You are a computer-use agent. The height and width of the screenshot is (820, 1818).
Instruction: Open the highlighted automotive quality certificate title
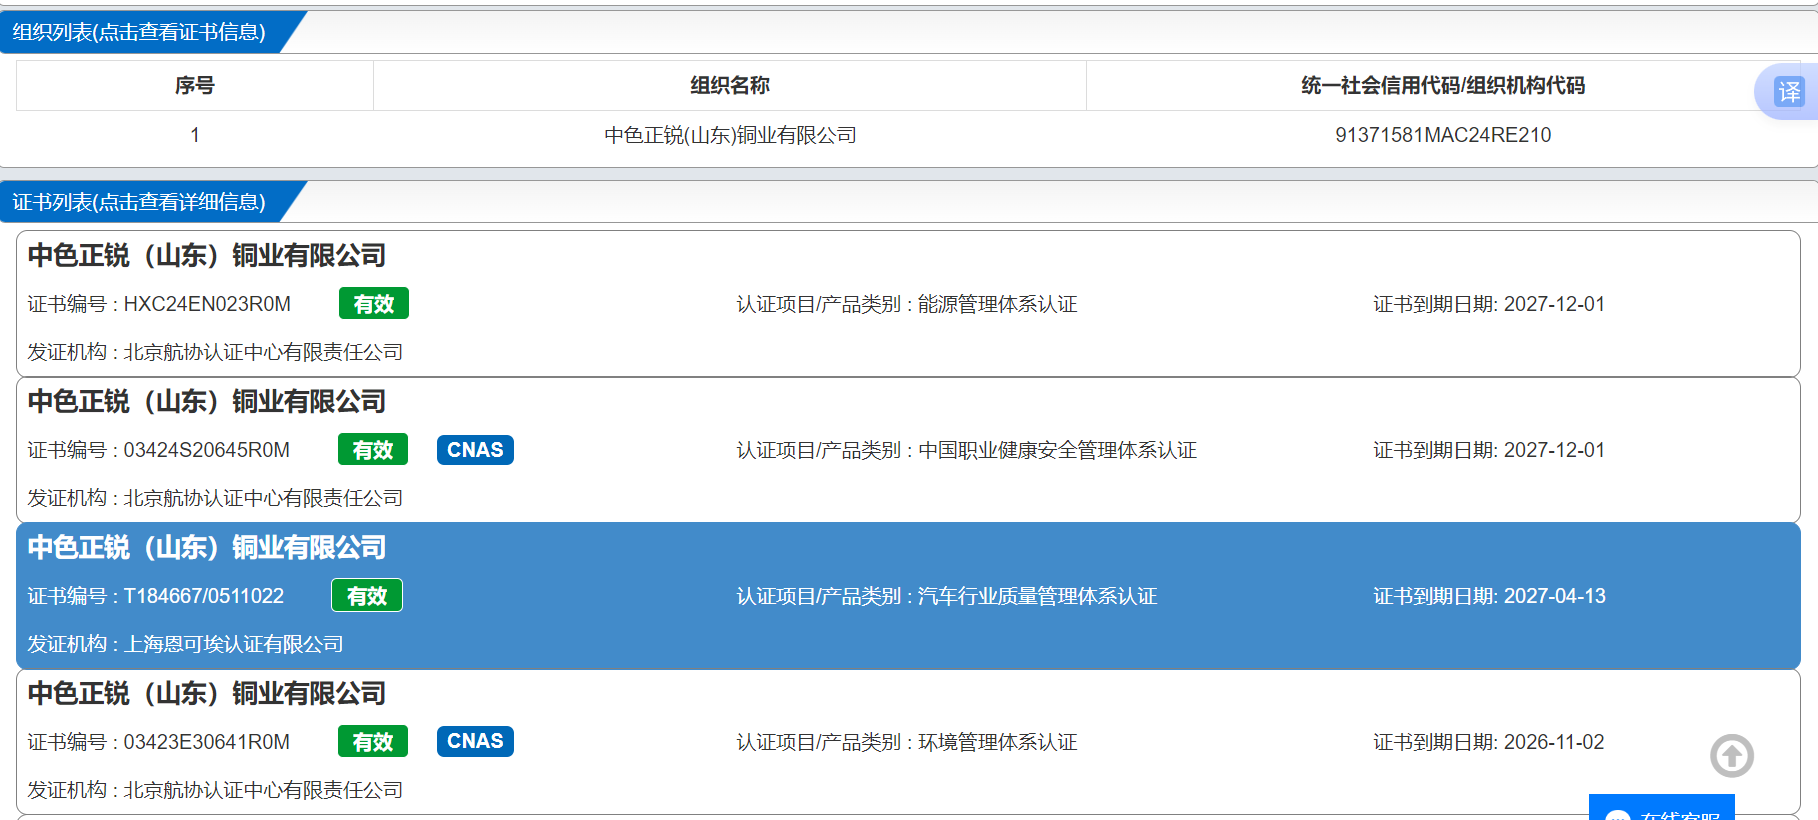point(207,548)
